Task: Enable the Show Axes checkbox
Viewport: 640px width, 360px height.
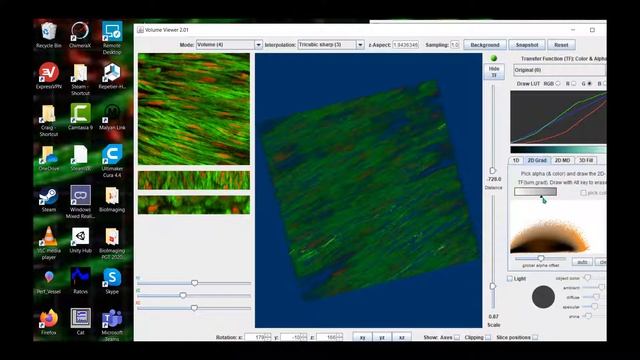Action: pyautogui.click(x=457, y=337)
